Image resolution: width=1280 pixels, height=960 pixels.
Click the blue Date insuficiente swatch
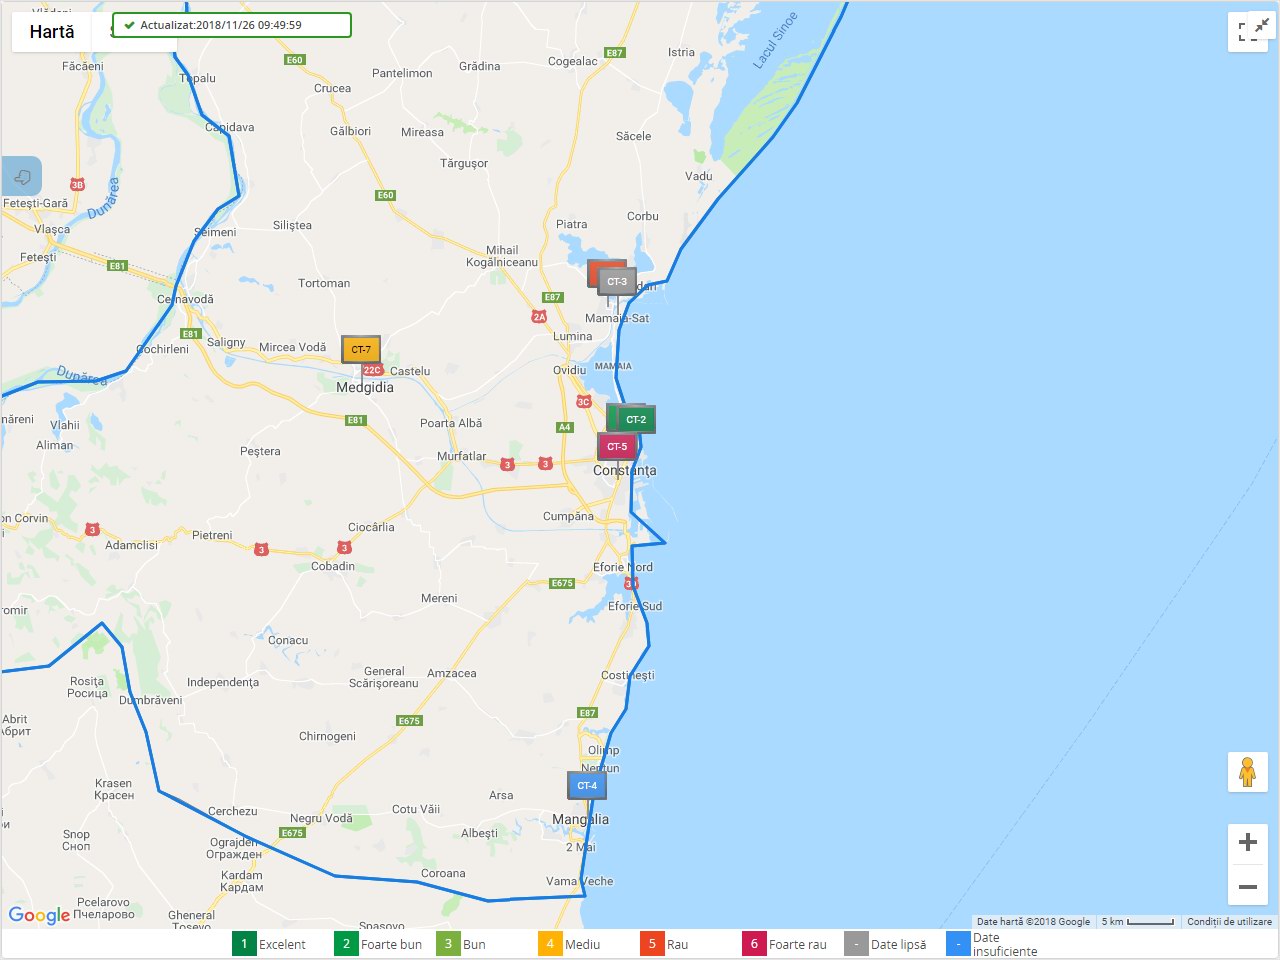point(958,944)
